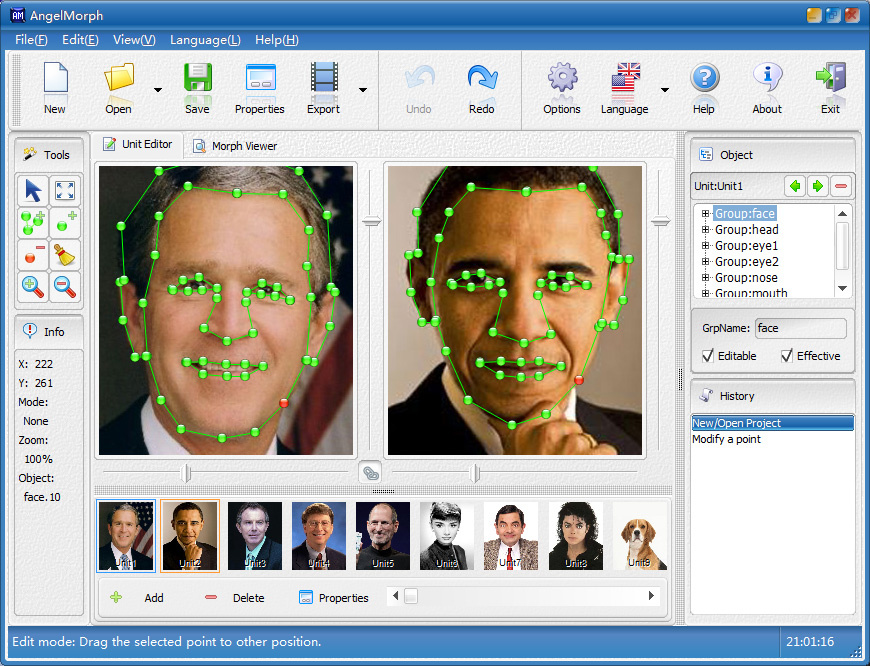Uncheck the Editable checkbox

click(708, 356)
